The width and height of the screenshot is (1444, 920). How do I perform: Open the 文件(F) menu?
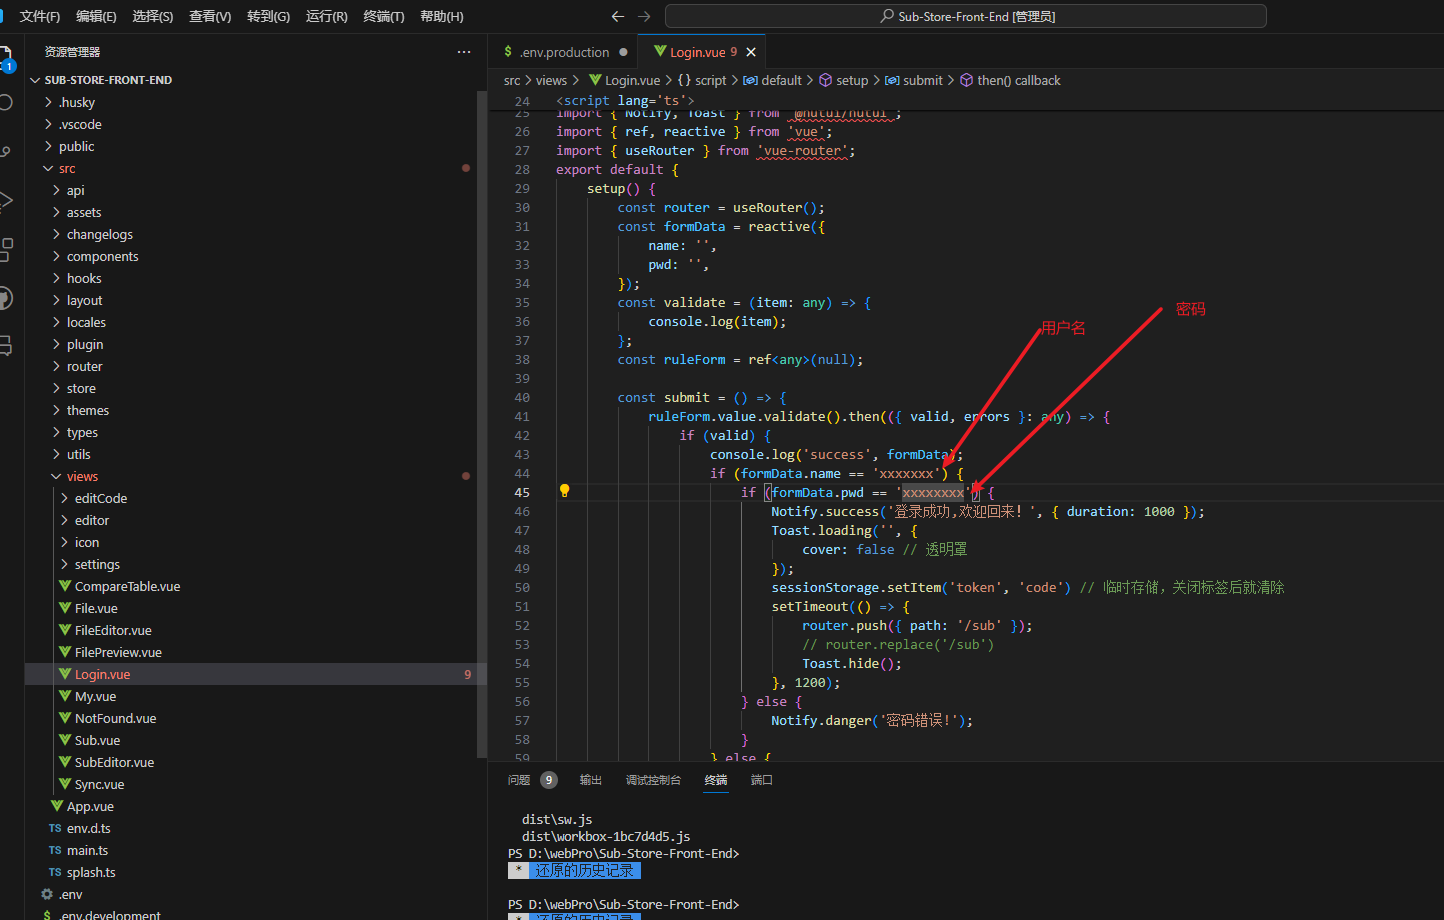pyautogui.click(x=40, y=16)
